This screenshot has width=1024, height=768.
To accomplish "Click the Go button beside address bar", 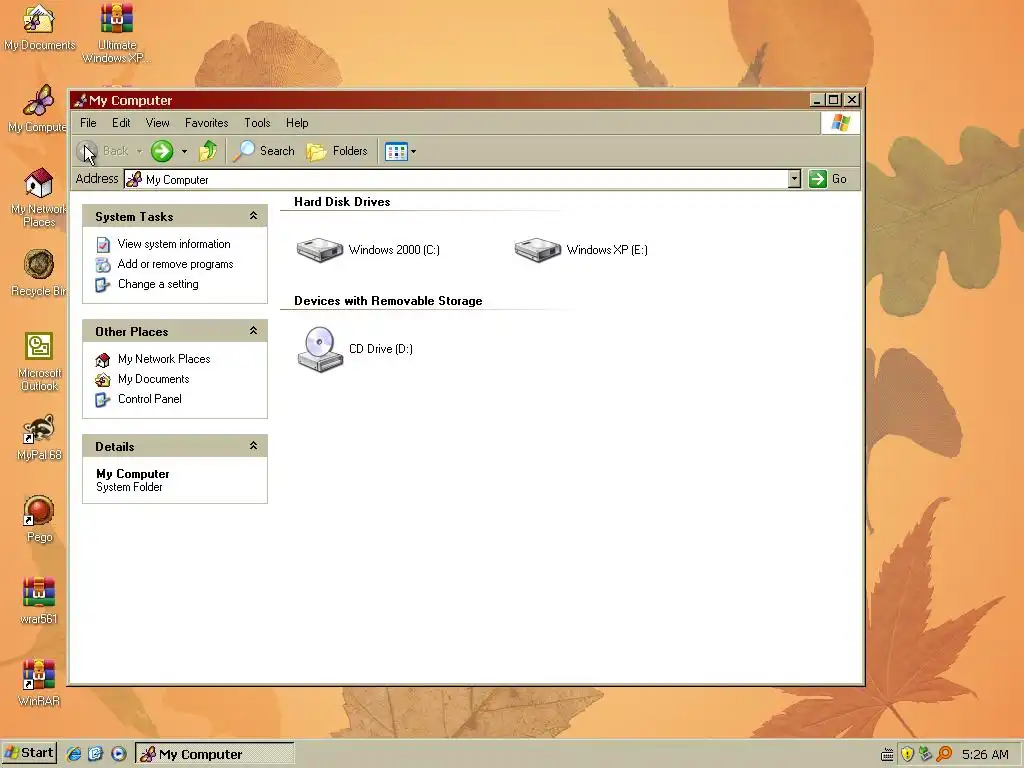I will [x=828, y=179].
